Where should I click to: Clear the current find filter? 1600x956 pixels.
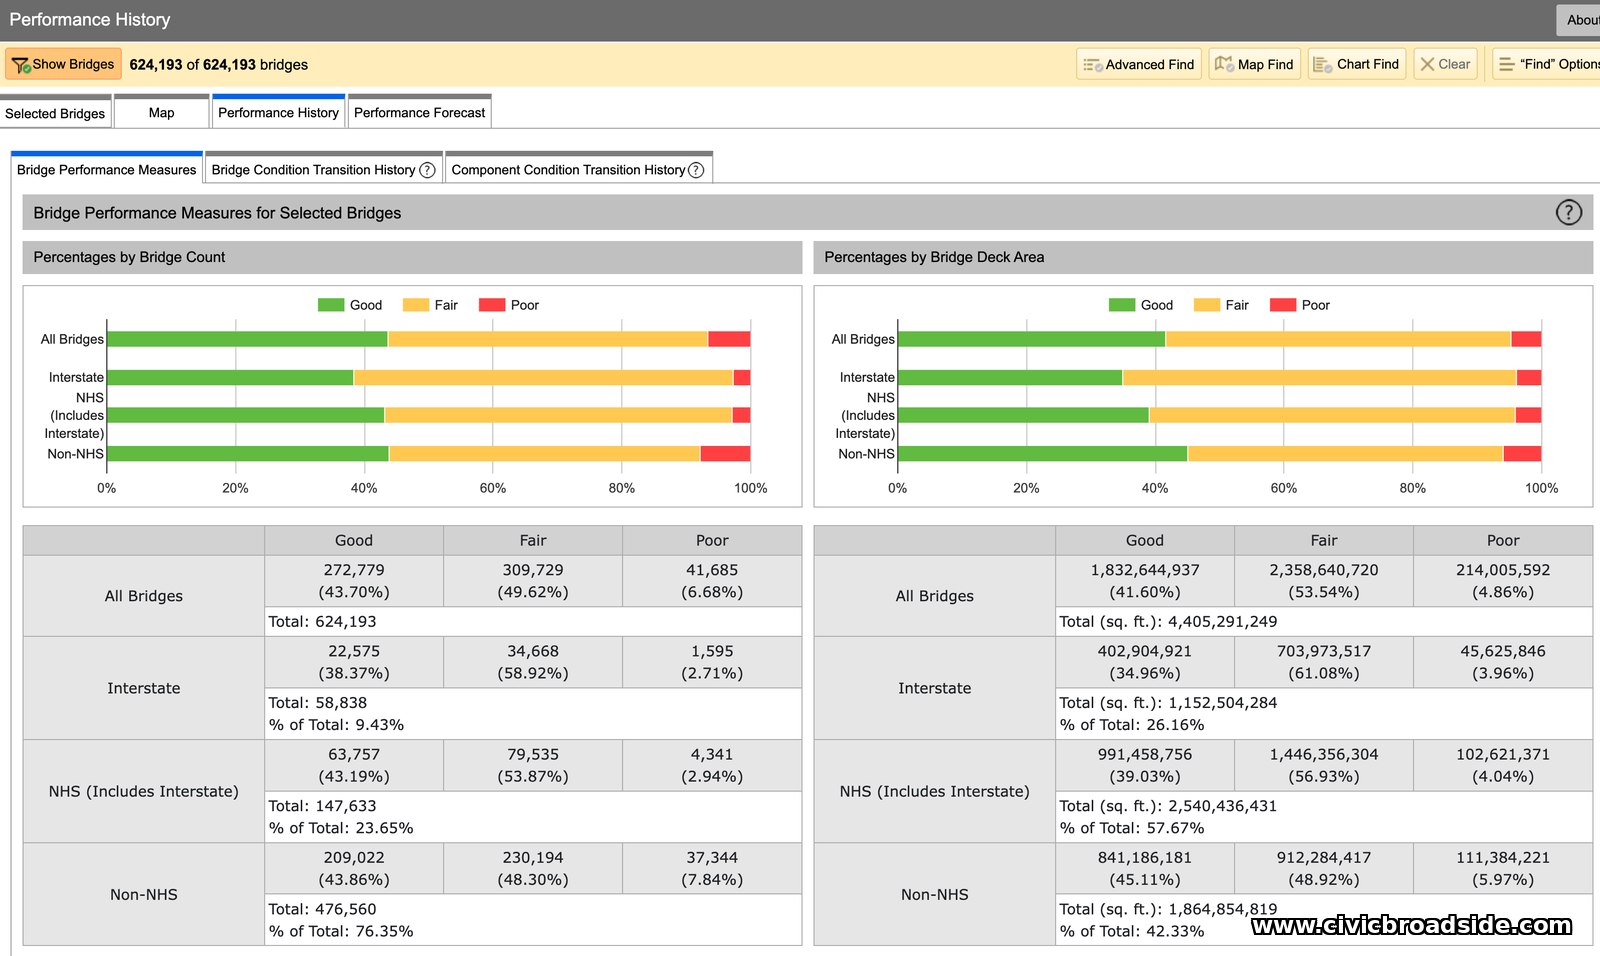pos(1445,64)
